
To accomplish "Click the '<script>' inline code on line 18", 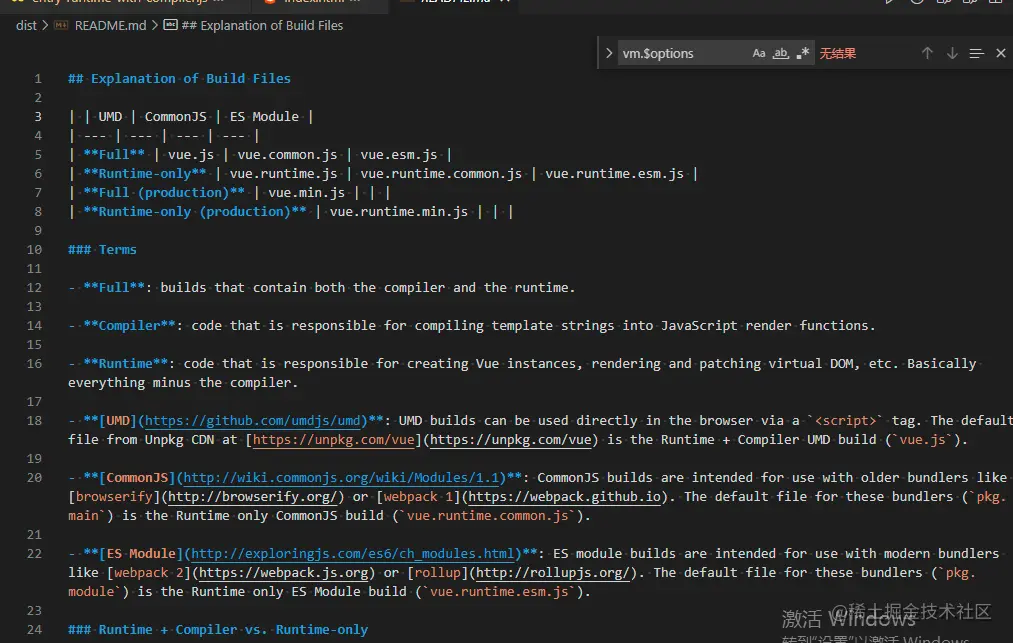I will point(846,421).
